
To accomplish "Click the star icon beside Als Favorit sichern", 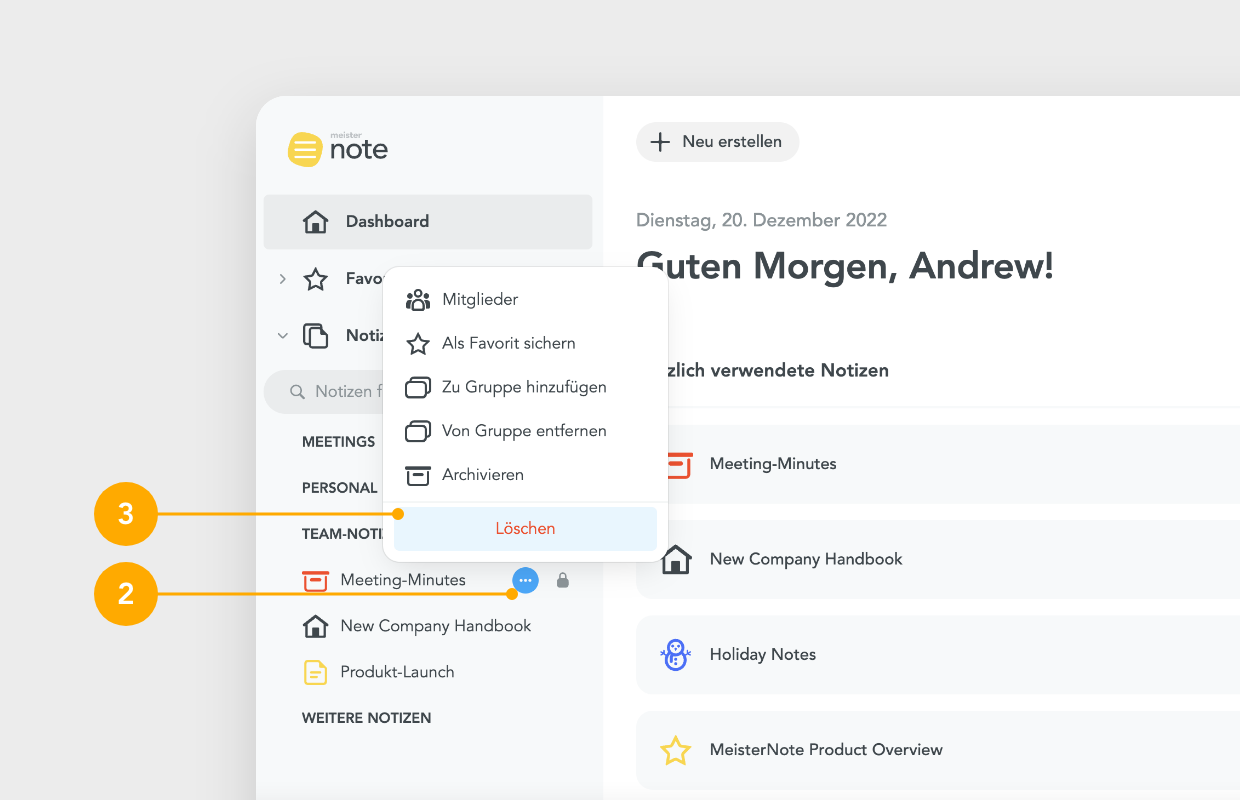I will [418, 344].
